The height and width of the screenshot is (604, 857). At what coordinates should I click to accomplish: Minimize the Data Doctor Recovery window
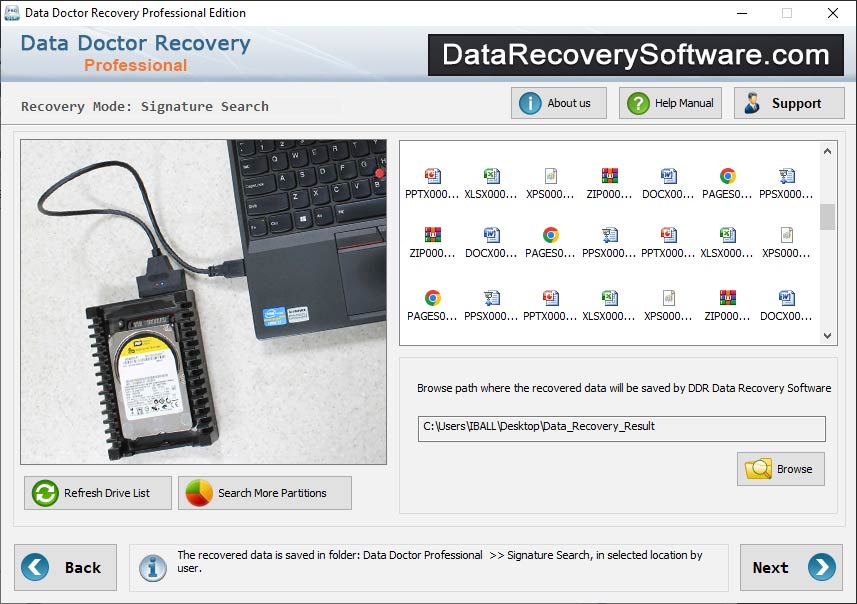742,13
